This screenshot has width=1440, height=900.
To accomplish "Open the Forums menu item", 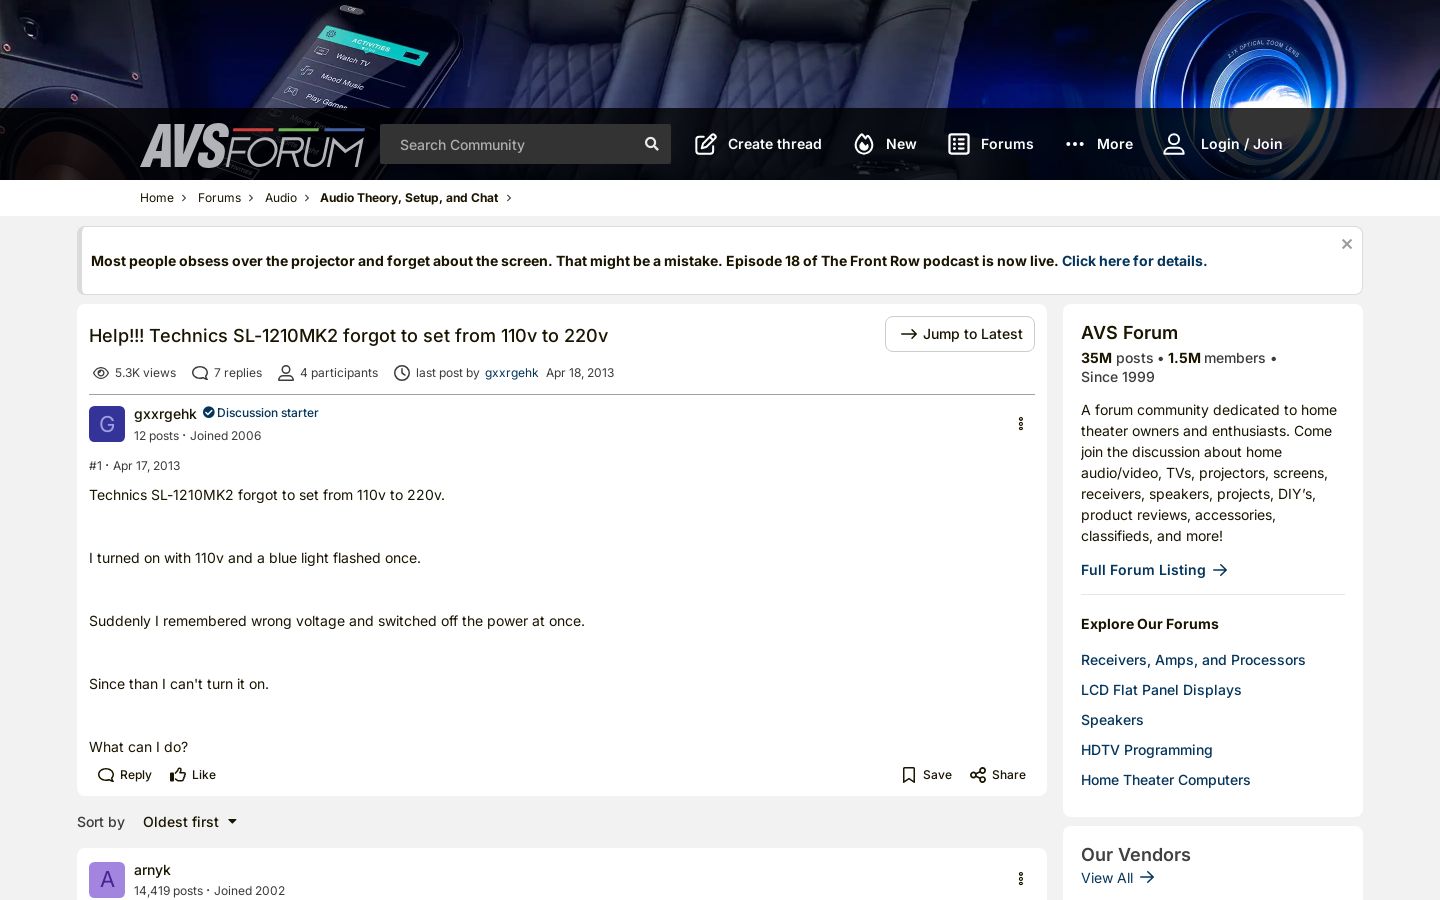I will coord(1007,144).
